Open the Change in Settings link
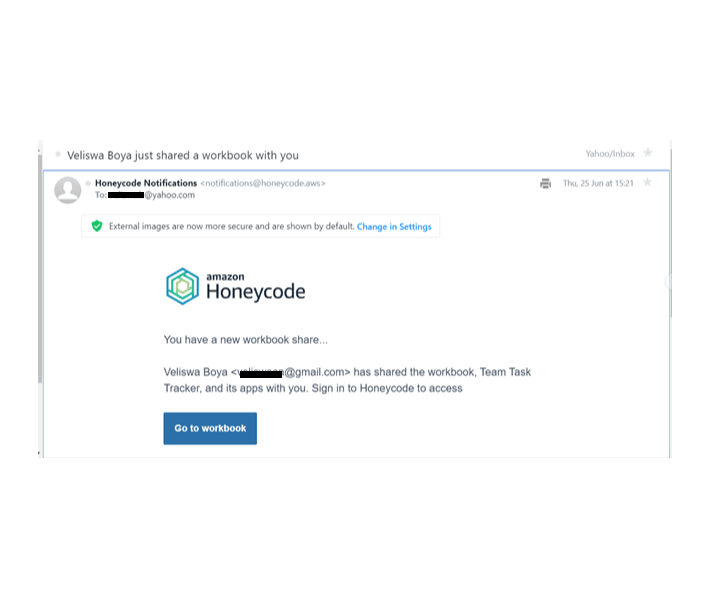Viewport: 710px width, 599px height. click(x=394, y=227)
